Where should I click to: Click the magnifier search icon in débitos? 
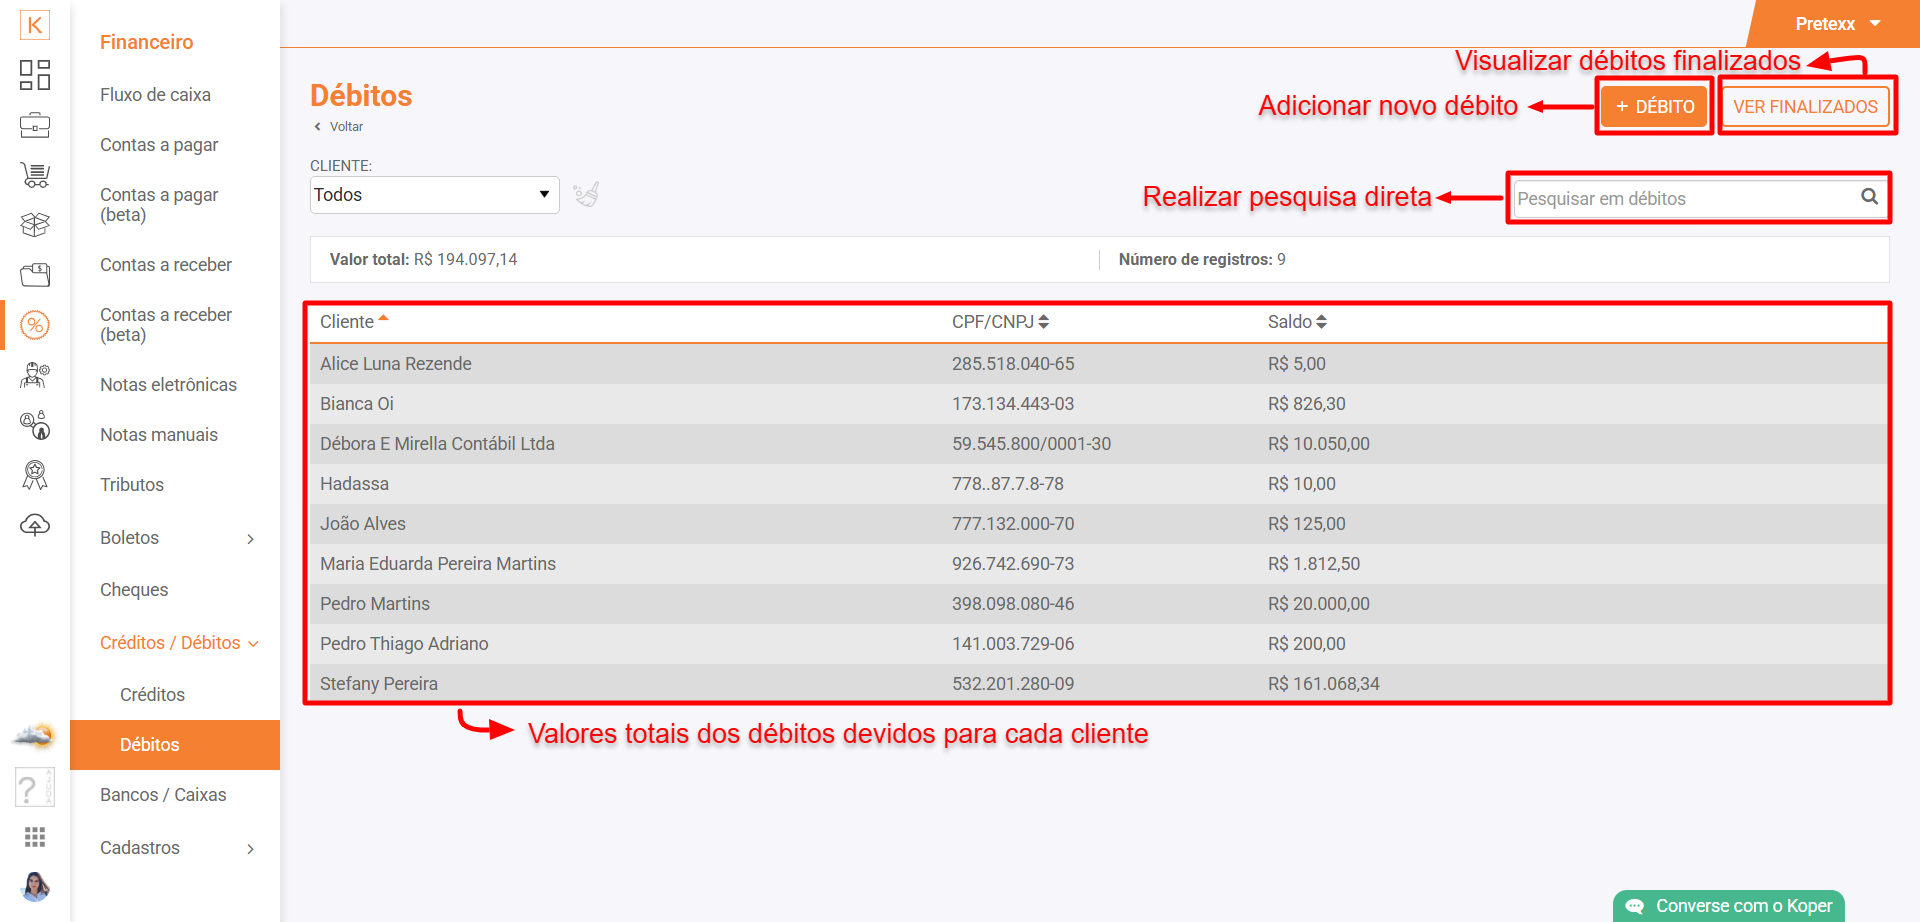1869,197
